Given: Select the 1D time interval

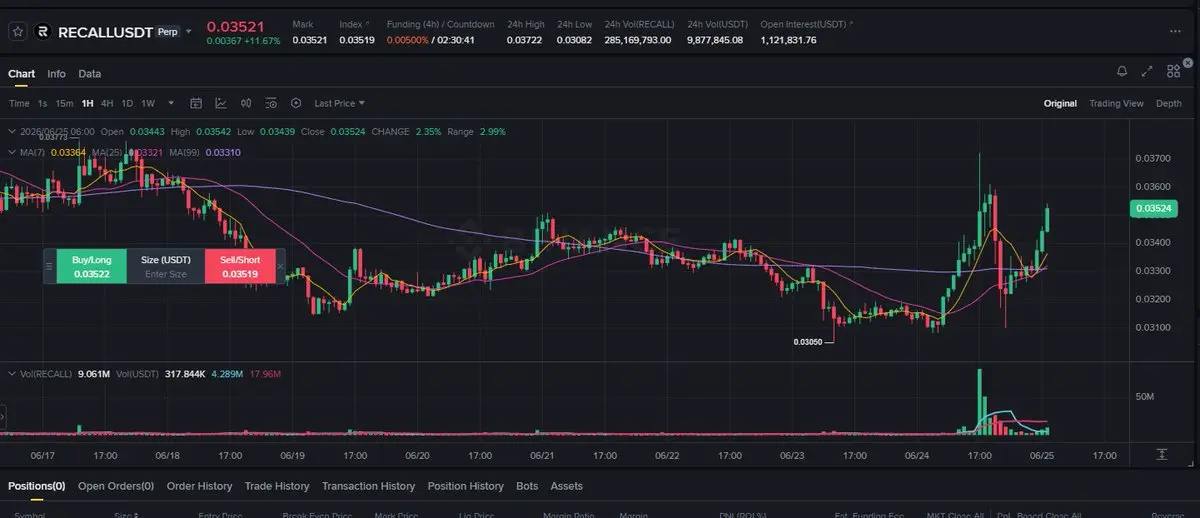Looking at the screenshot, I should pyautogui.click(x=127, y=103).
